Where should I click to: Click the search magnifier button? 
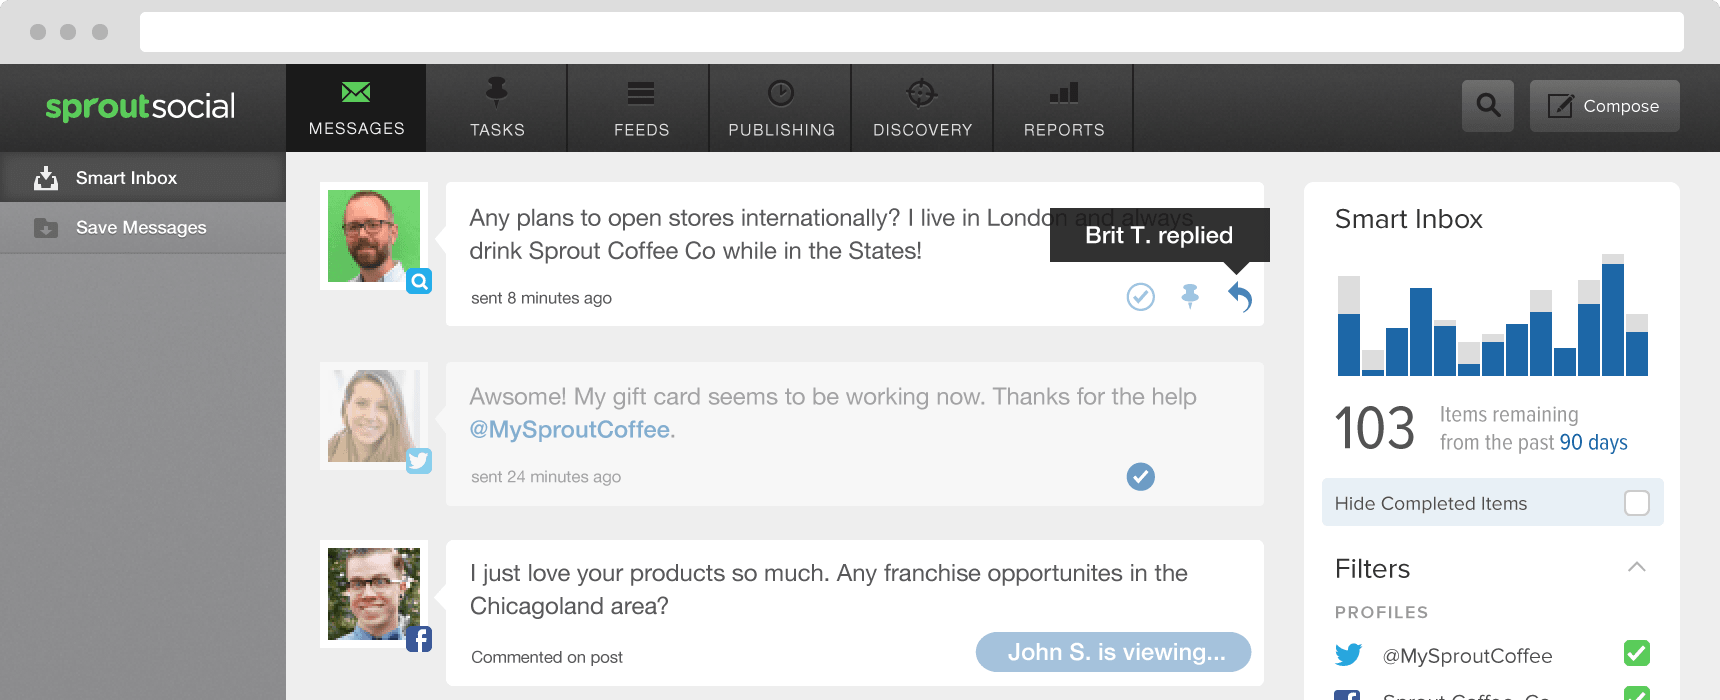[1488, 106]
